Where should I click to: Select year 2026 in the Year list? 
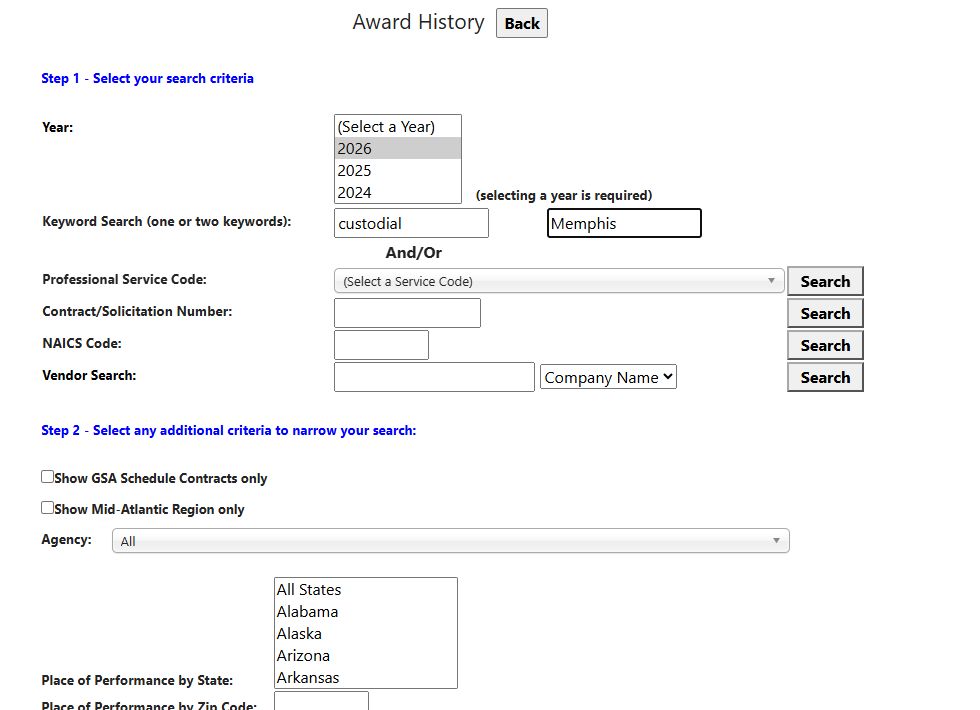pyautogui.click(x=398, y=148)
